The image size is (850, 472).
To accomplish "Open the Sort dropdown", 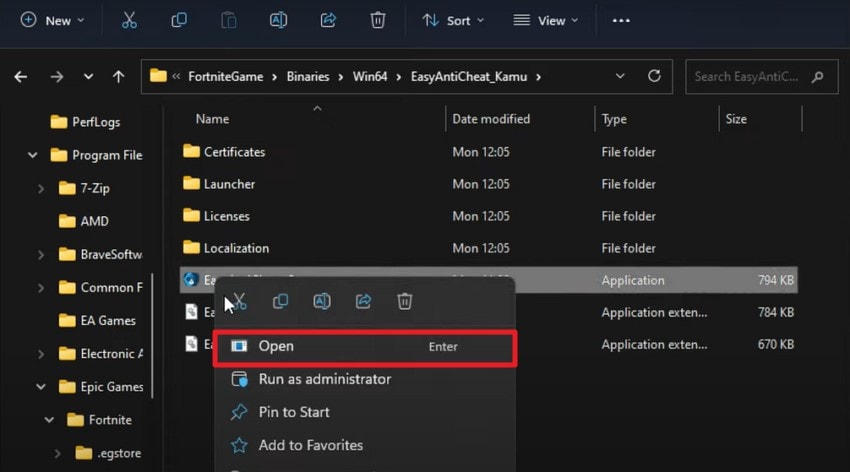I will [x=453, y=21].
